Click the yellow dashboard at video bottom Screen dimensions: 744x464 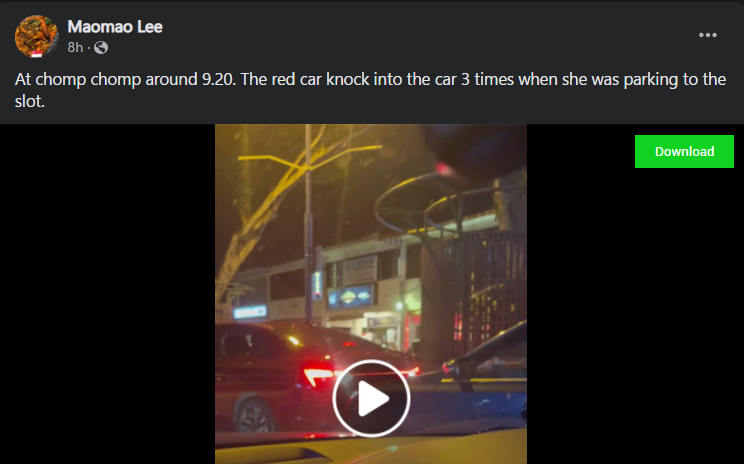[x=371, y=448]
